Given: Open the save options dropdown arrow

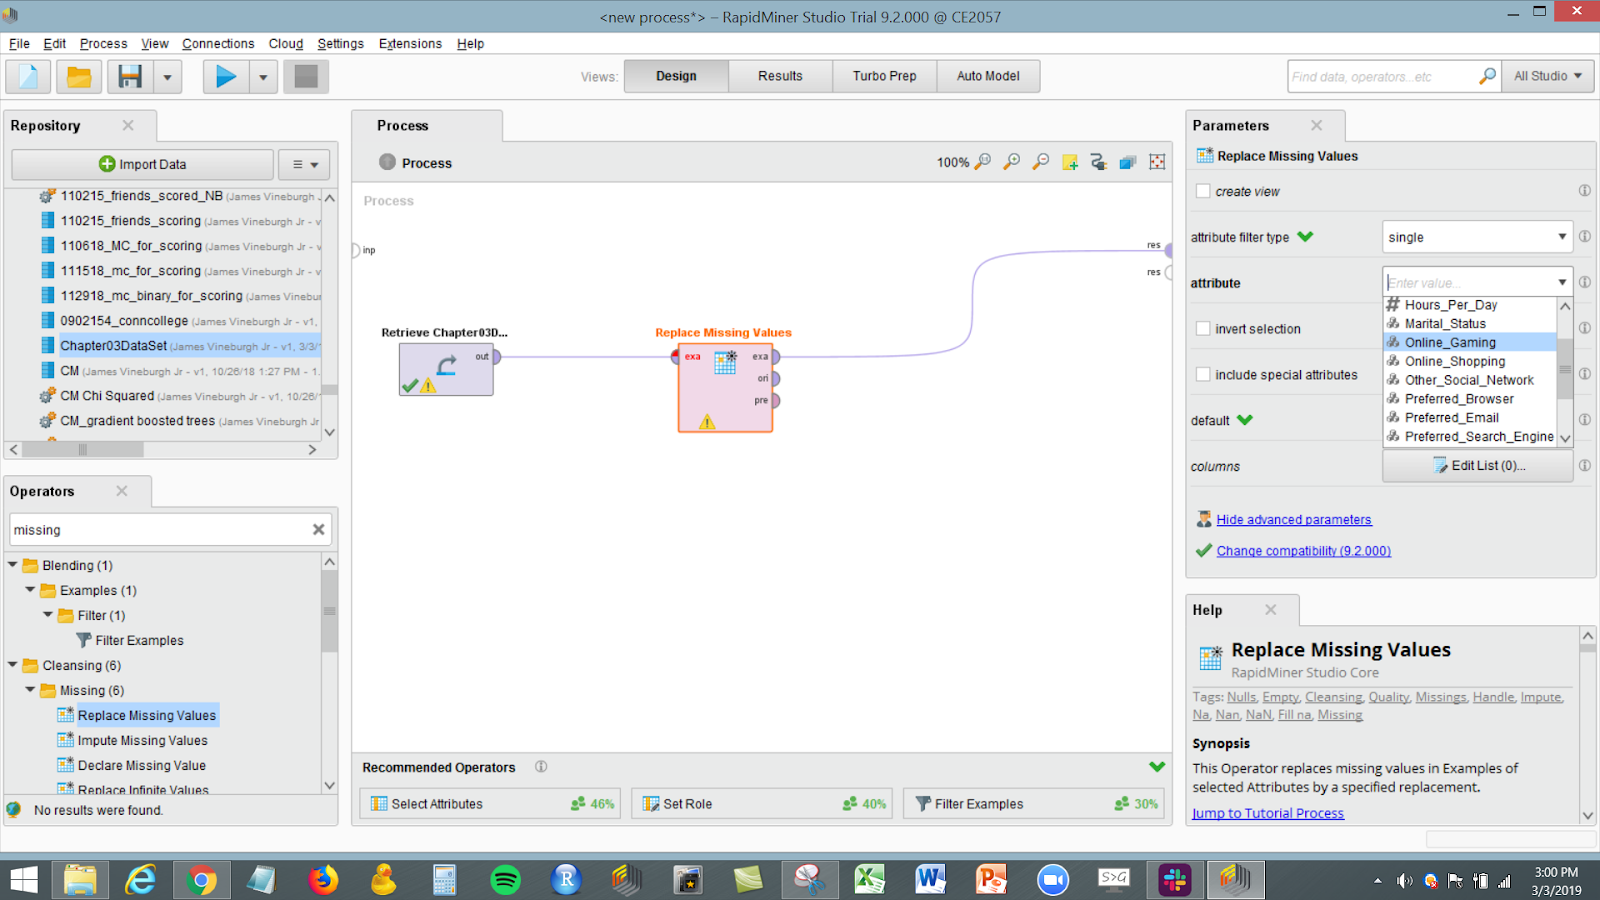Looking at the screenshot, I should point(167,76).
